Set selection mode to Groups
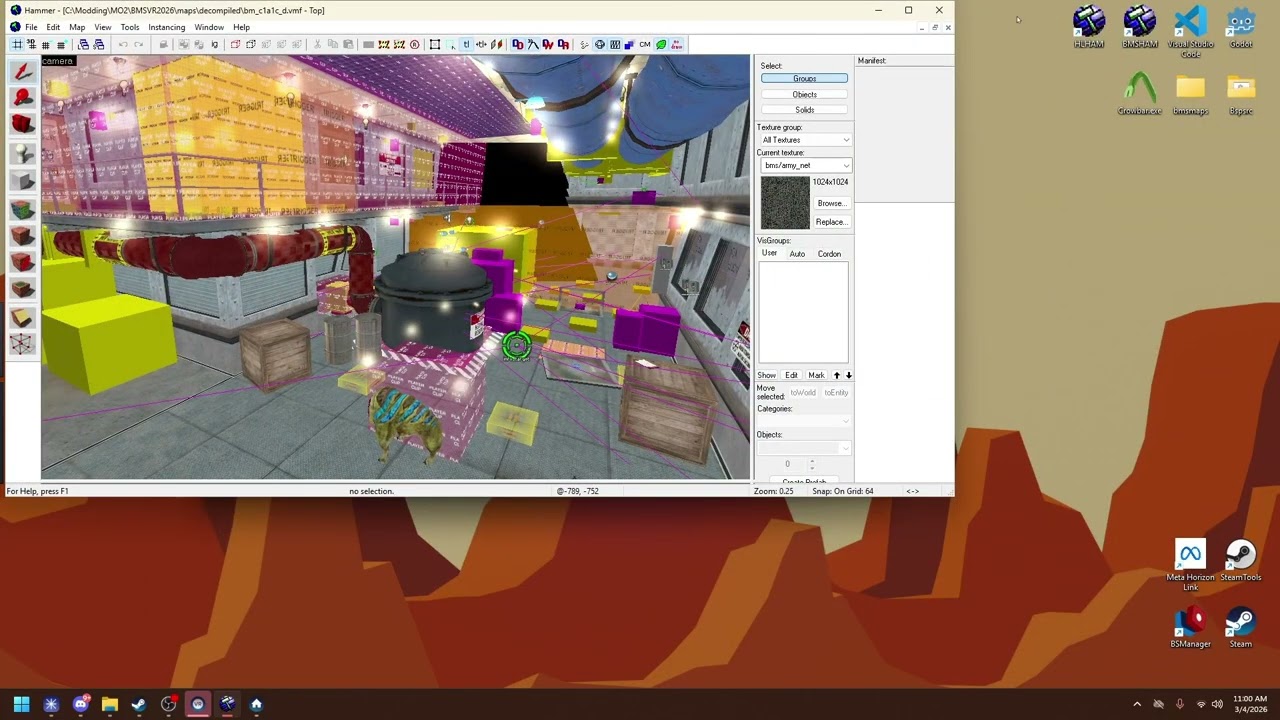 tap(804, 78)
